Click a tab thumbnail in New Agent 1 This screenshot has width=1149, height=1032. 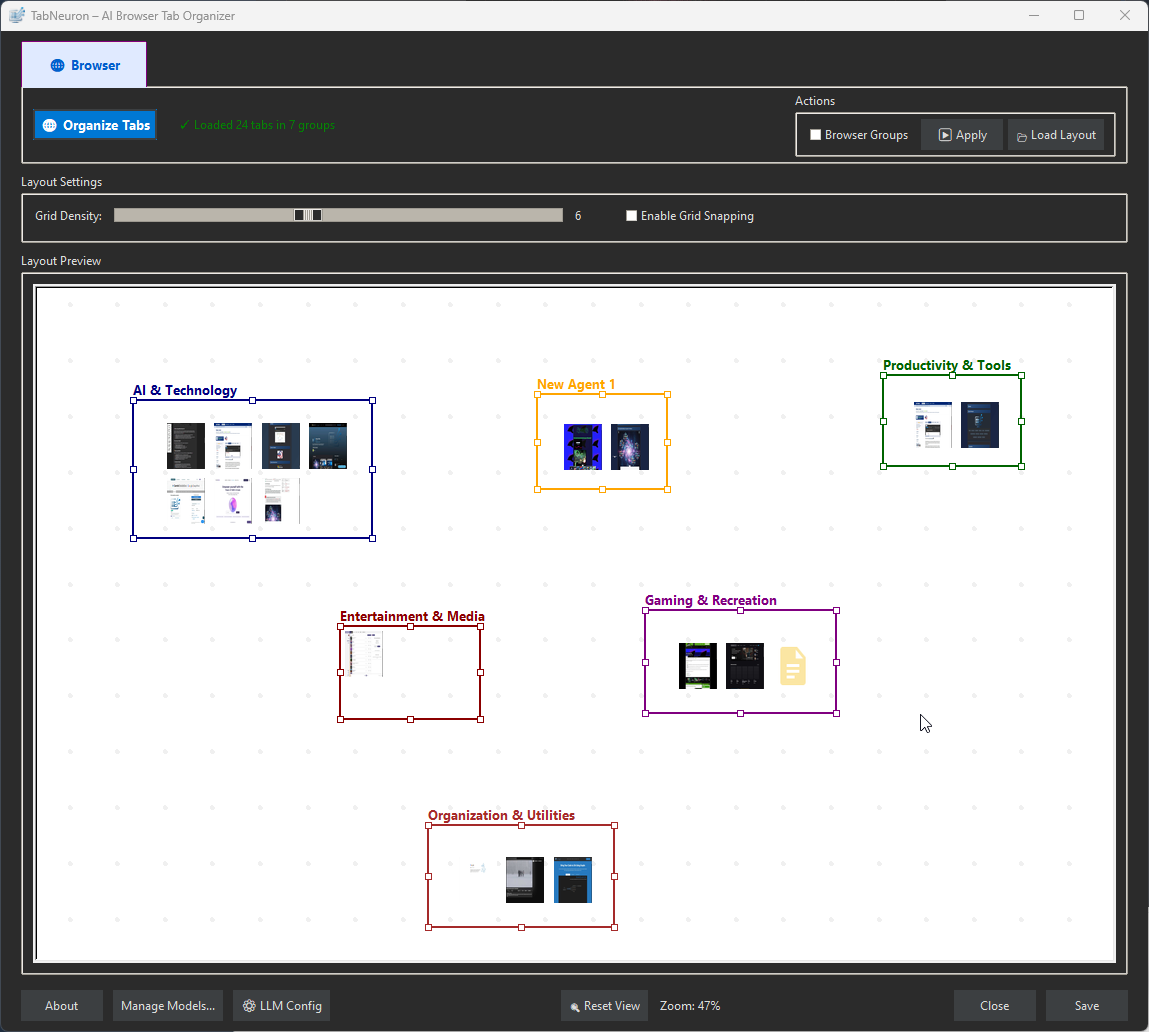(582, 447)
